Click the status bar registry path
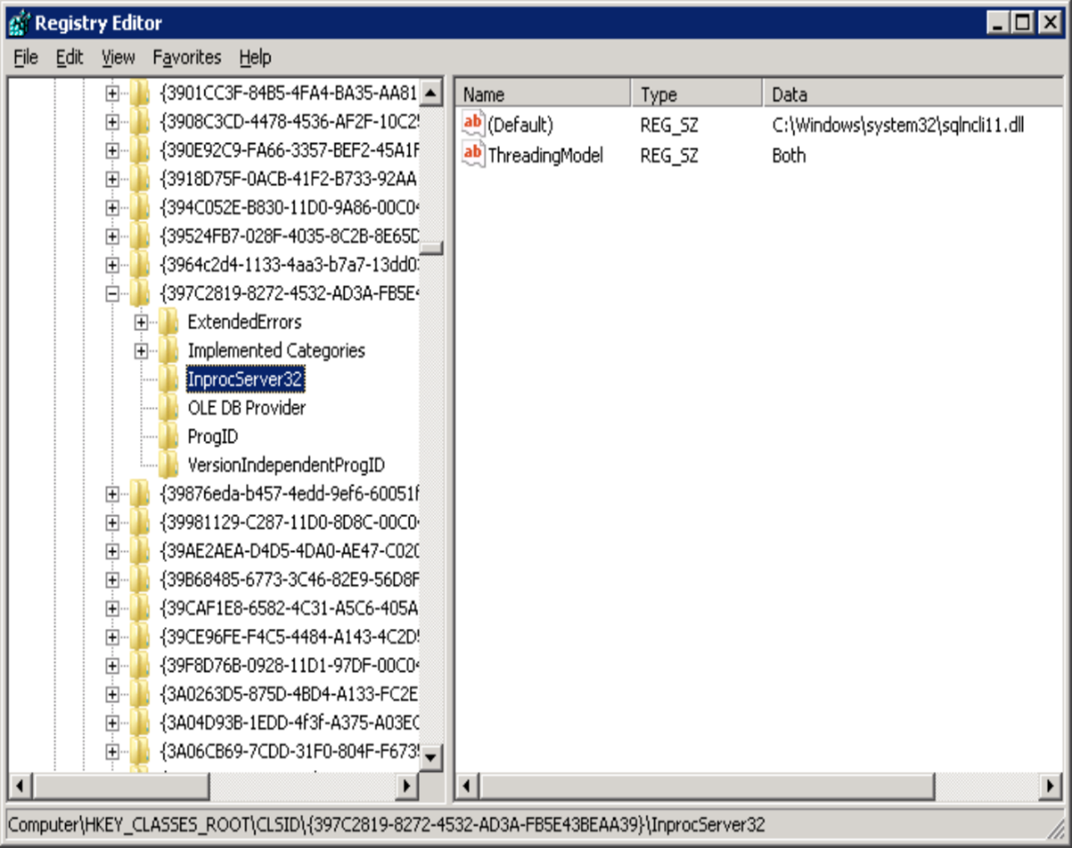This screenshot has width=1072, height=848. [386, 825]
